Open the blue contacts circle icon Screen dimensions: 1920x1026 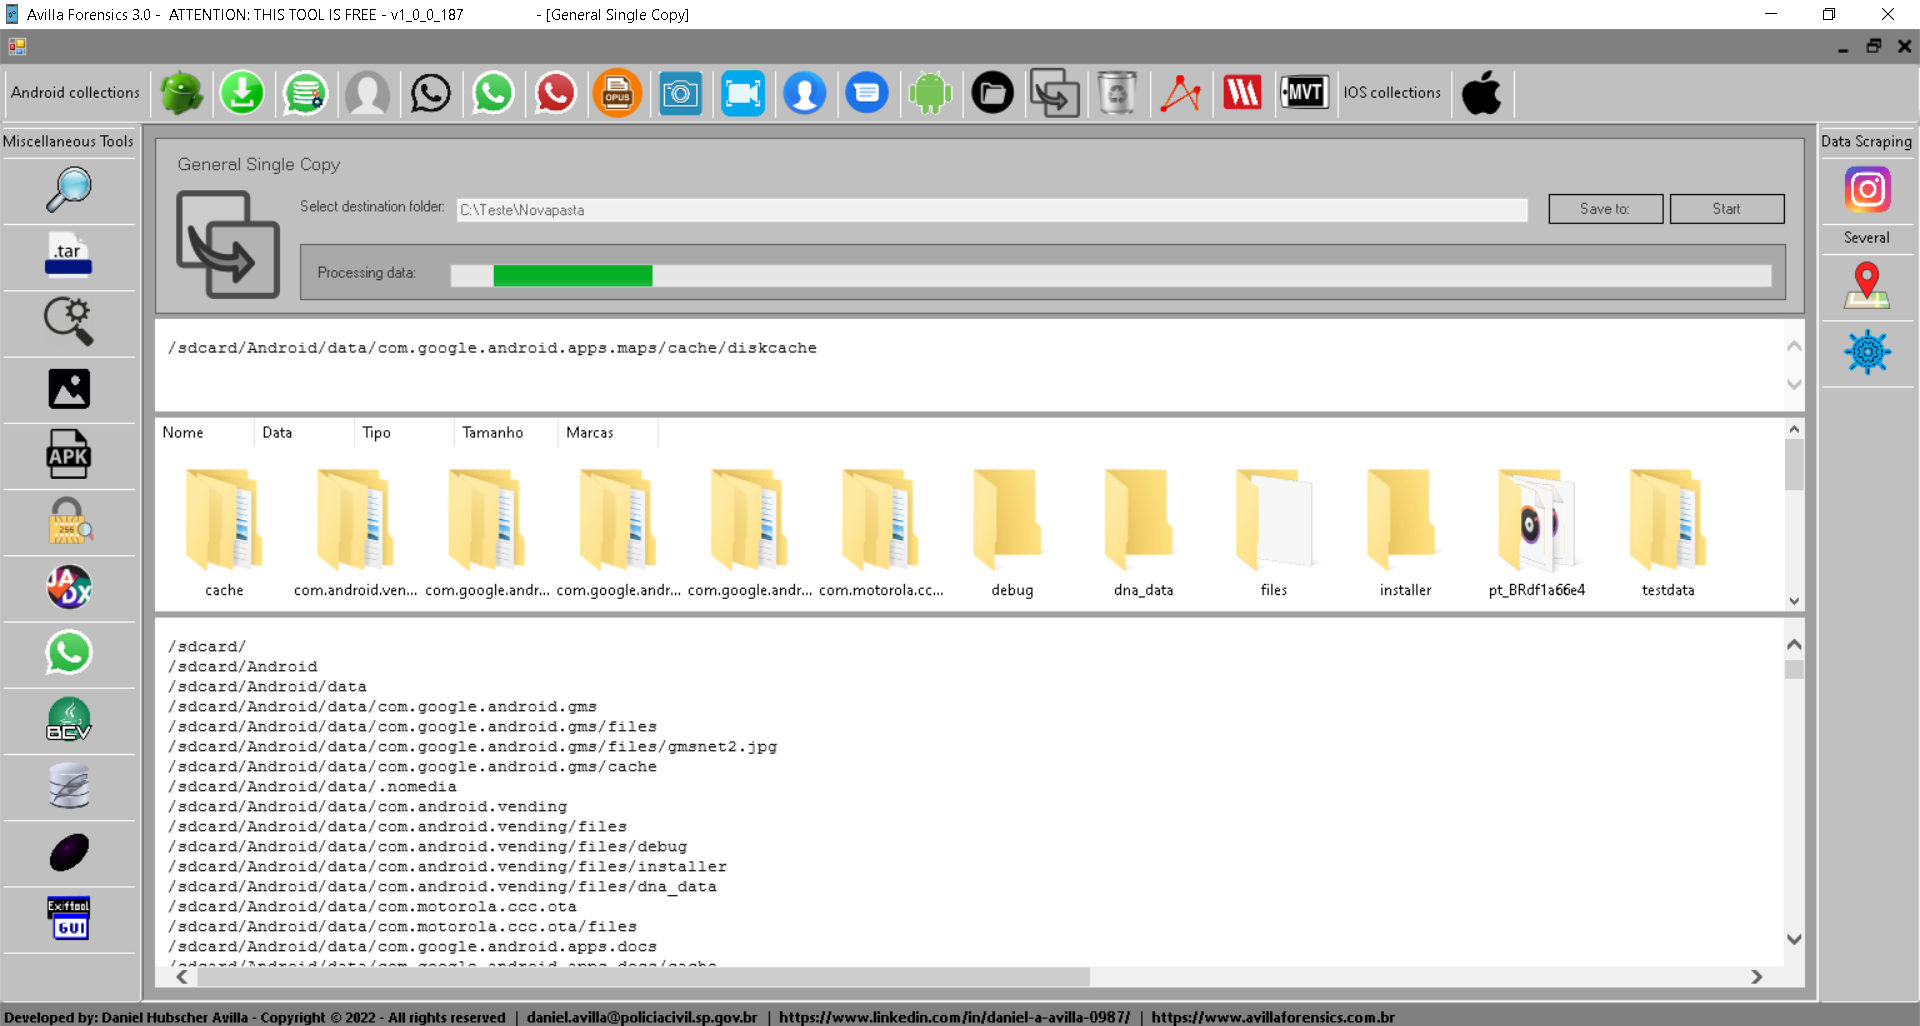[805, 93]
